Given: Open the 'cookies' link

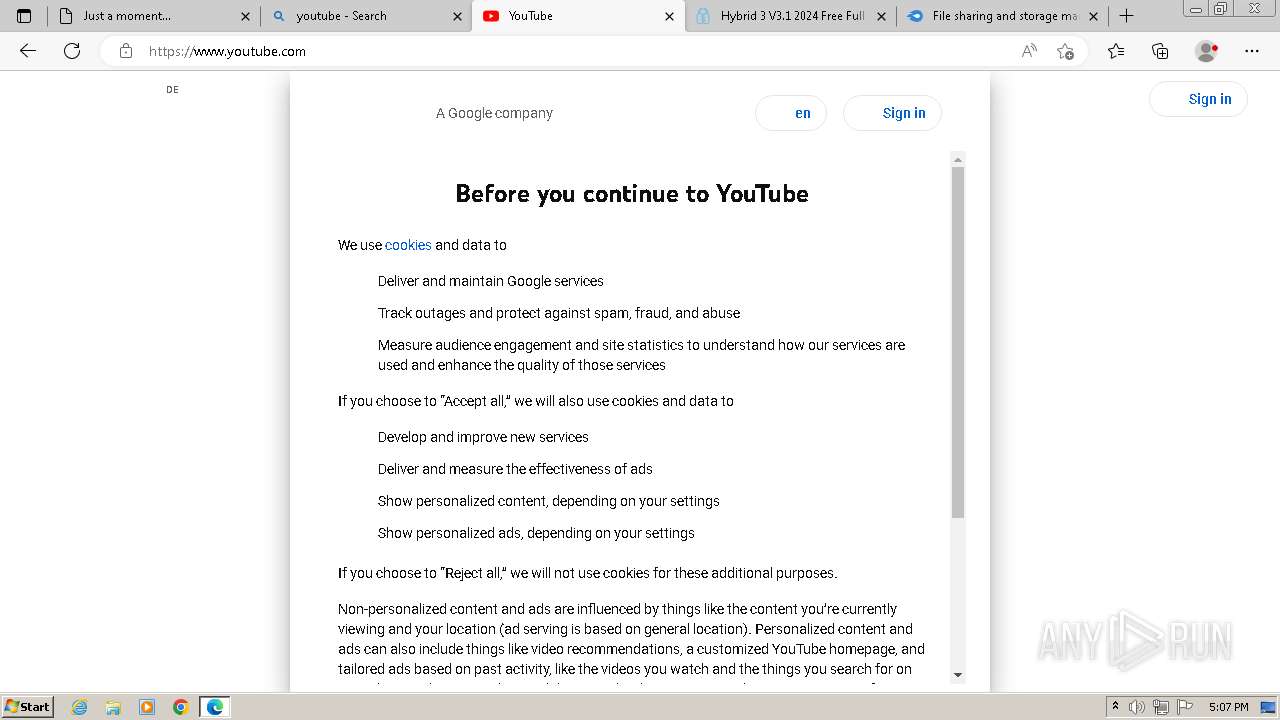Looking at the screenshot, I should pyautogui.click(x=408, y=245).
